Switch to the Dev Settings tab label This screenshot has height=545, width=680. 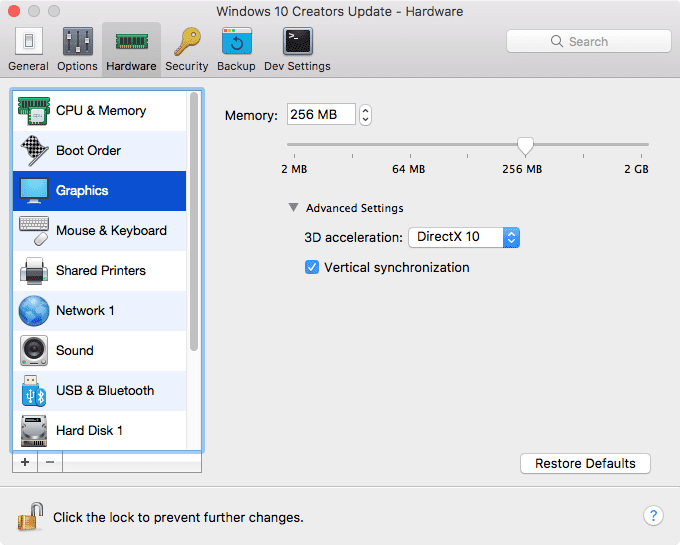click(298, 66)
